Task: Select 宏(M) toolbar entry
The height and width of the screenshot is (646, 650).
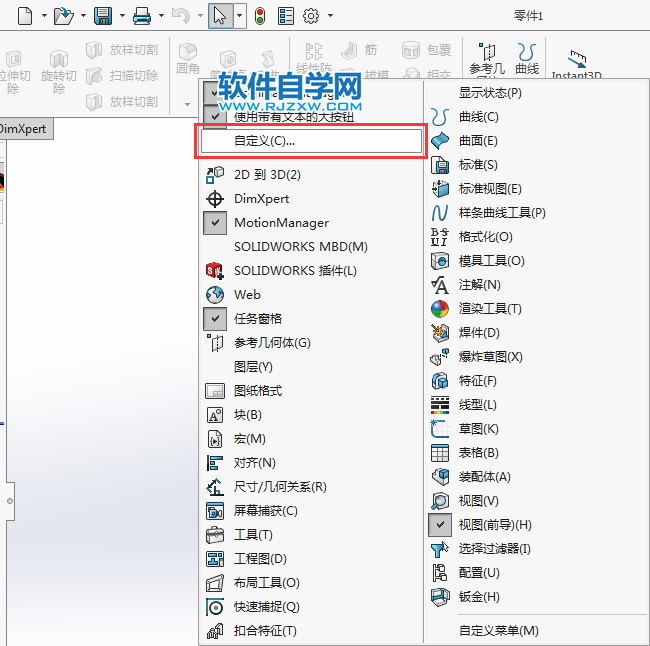Action: (250, 439)
